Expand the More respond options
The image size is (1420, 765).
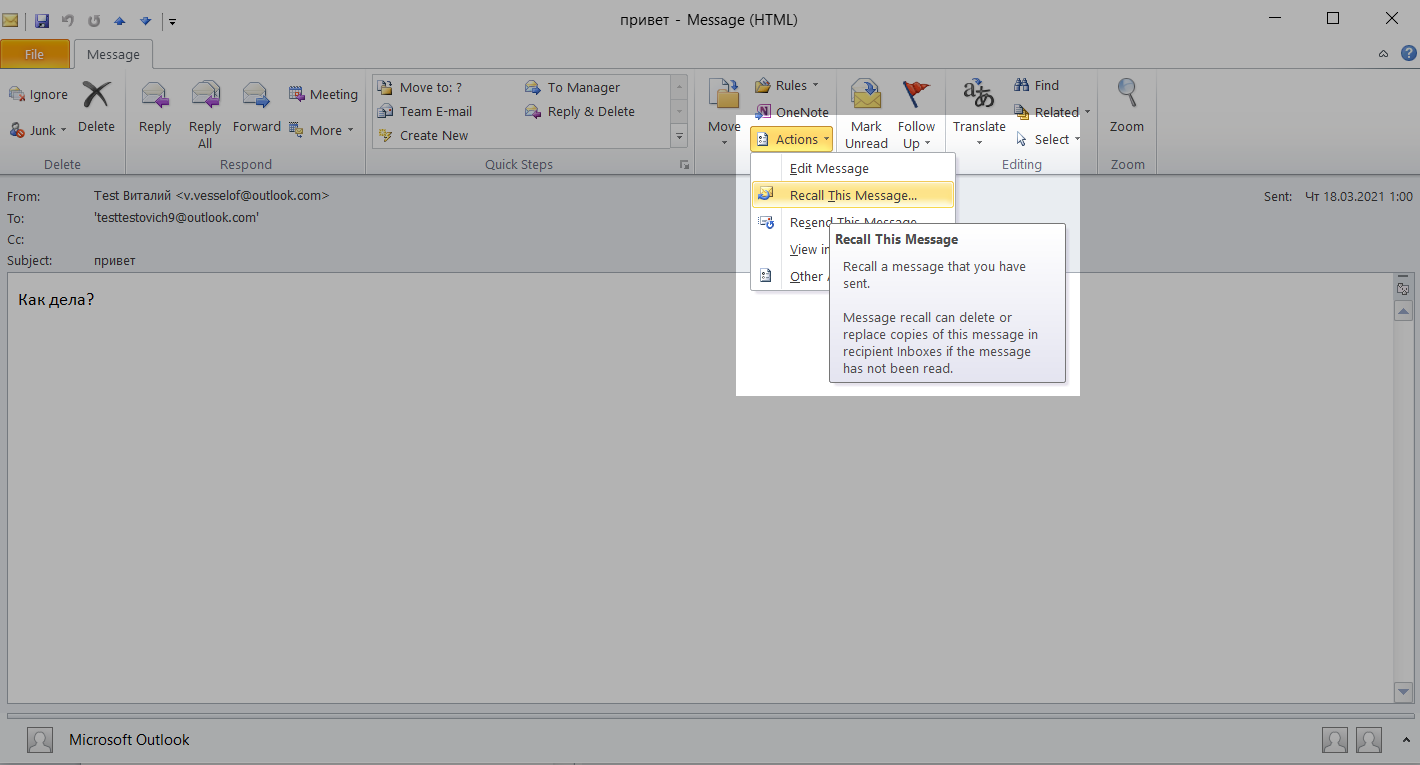pyautogui.click(x=321, y=130)
